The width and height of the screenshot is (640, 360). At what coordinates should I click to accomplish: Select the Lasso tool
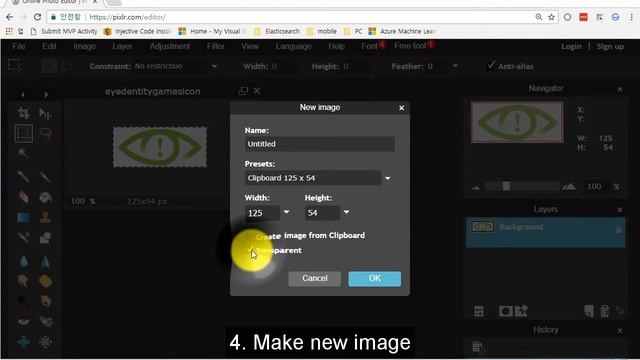click(x=46, y=133)
